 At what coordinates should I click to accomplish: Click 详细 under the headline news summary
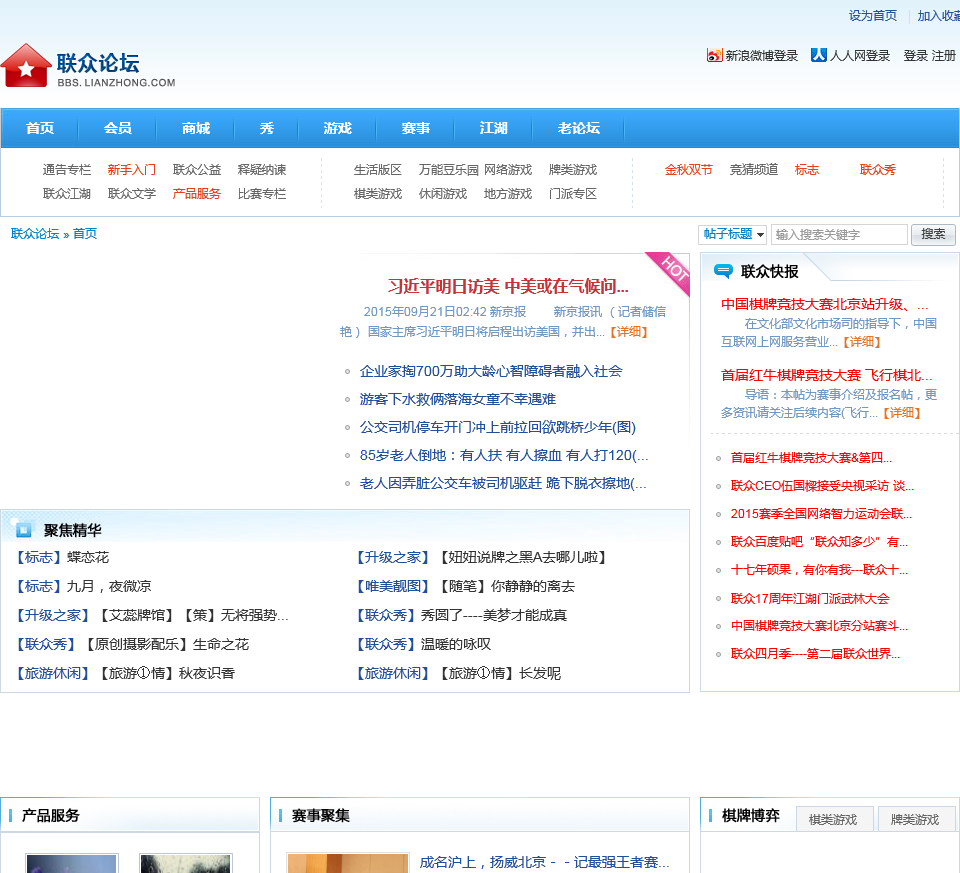[629, 332]
